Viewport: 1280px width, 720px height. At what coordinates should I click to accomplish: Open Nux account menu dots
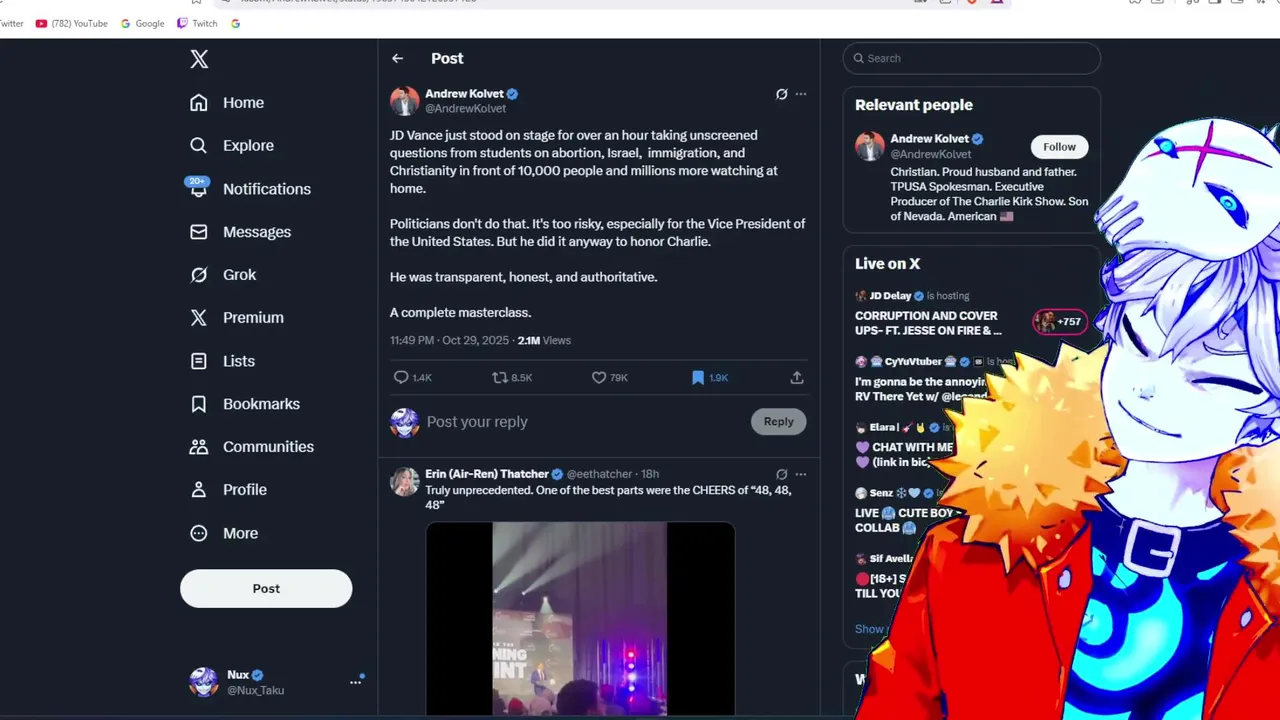click(x=355, y=682)
